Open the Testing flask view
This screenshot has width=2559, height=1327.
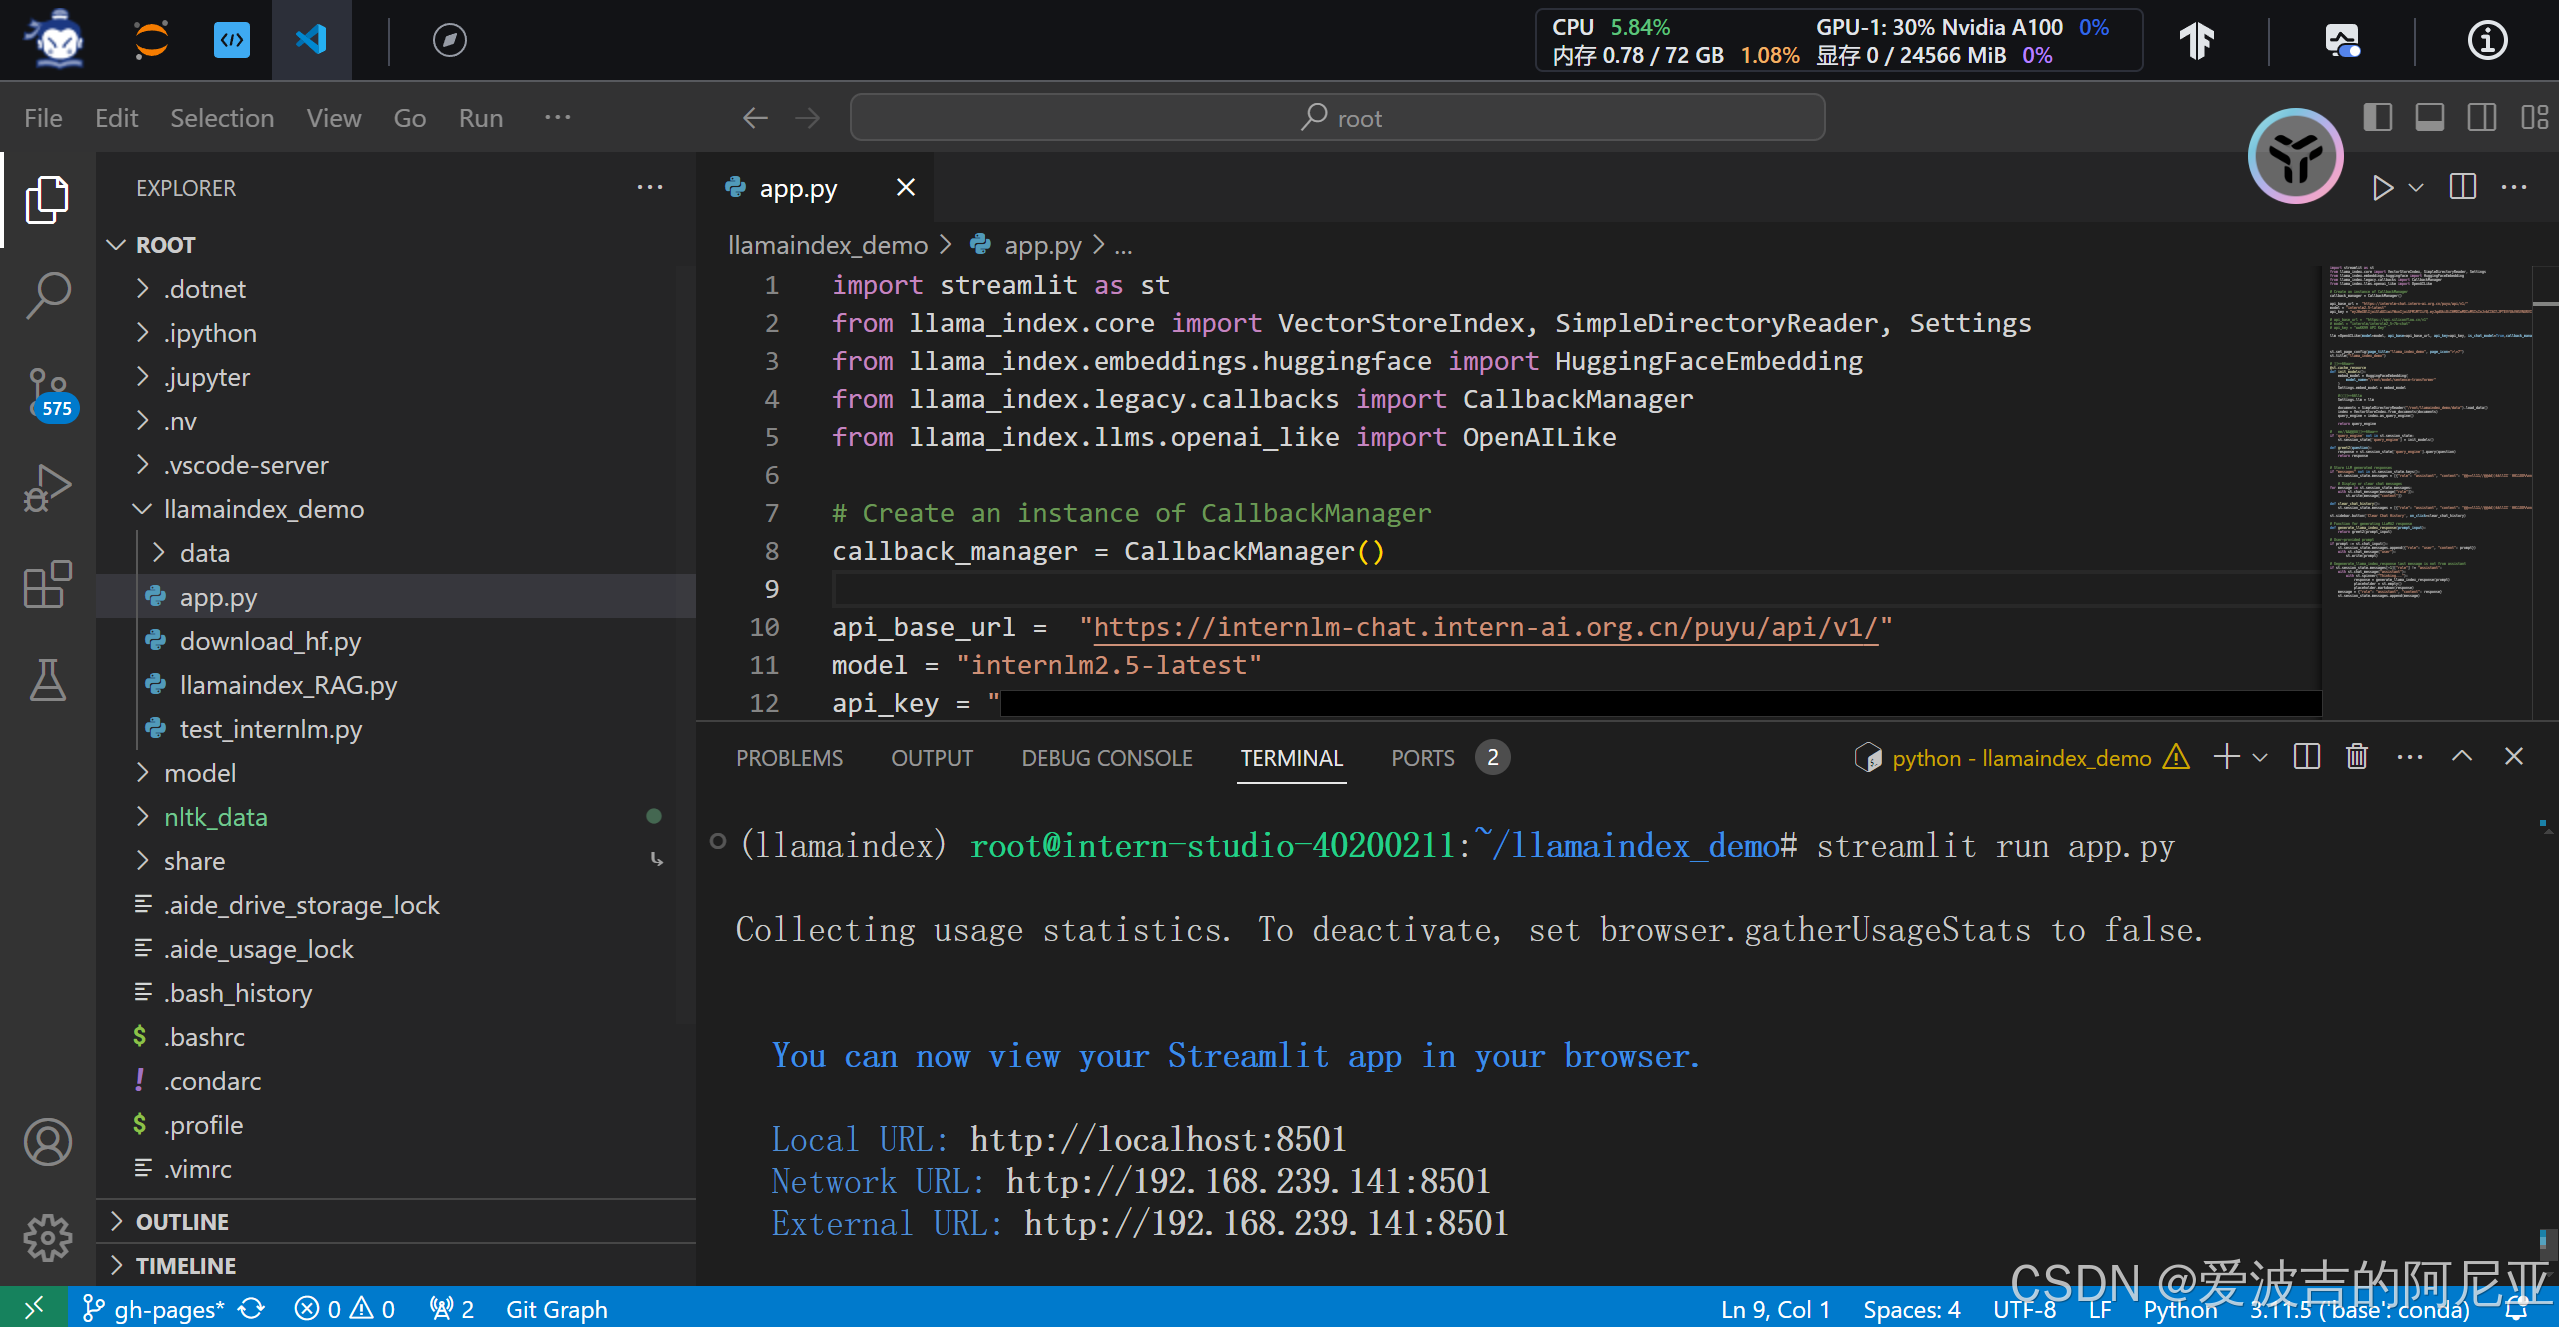47,680
